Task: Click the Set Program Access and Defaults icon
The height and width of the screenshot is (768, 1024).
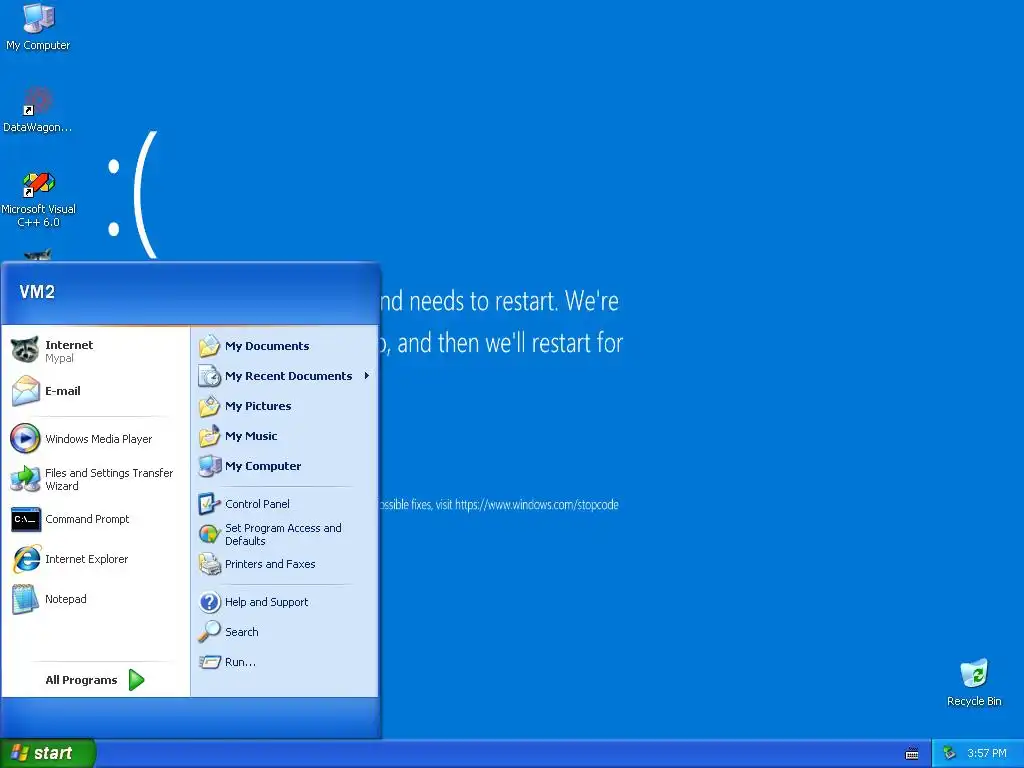Action: 209,534
